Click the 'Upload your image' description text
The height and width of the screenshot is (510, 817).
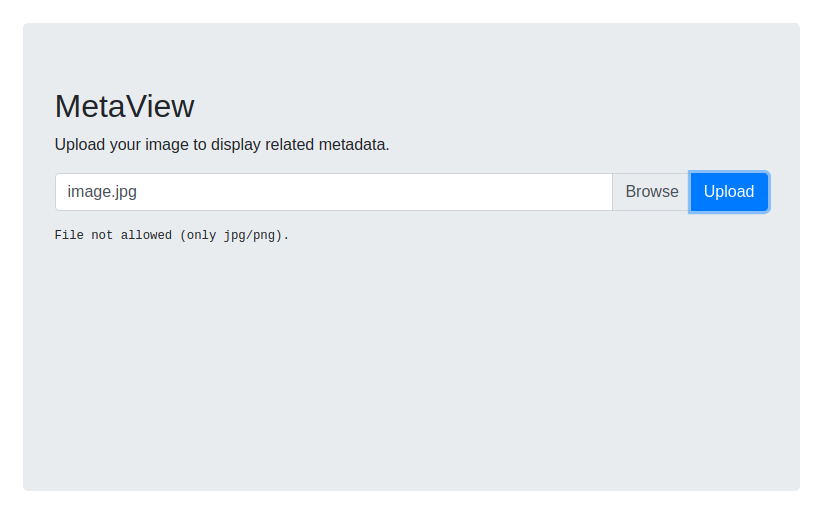[x=222, y=144]
